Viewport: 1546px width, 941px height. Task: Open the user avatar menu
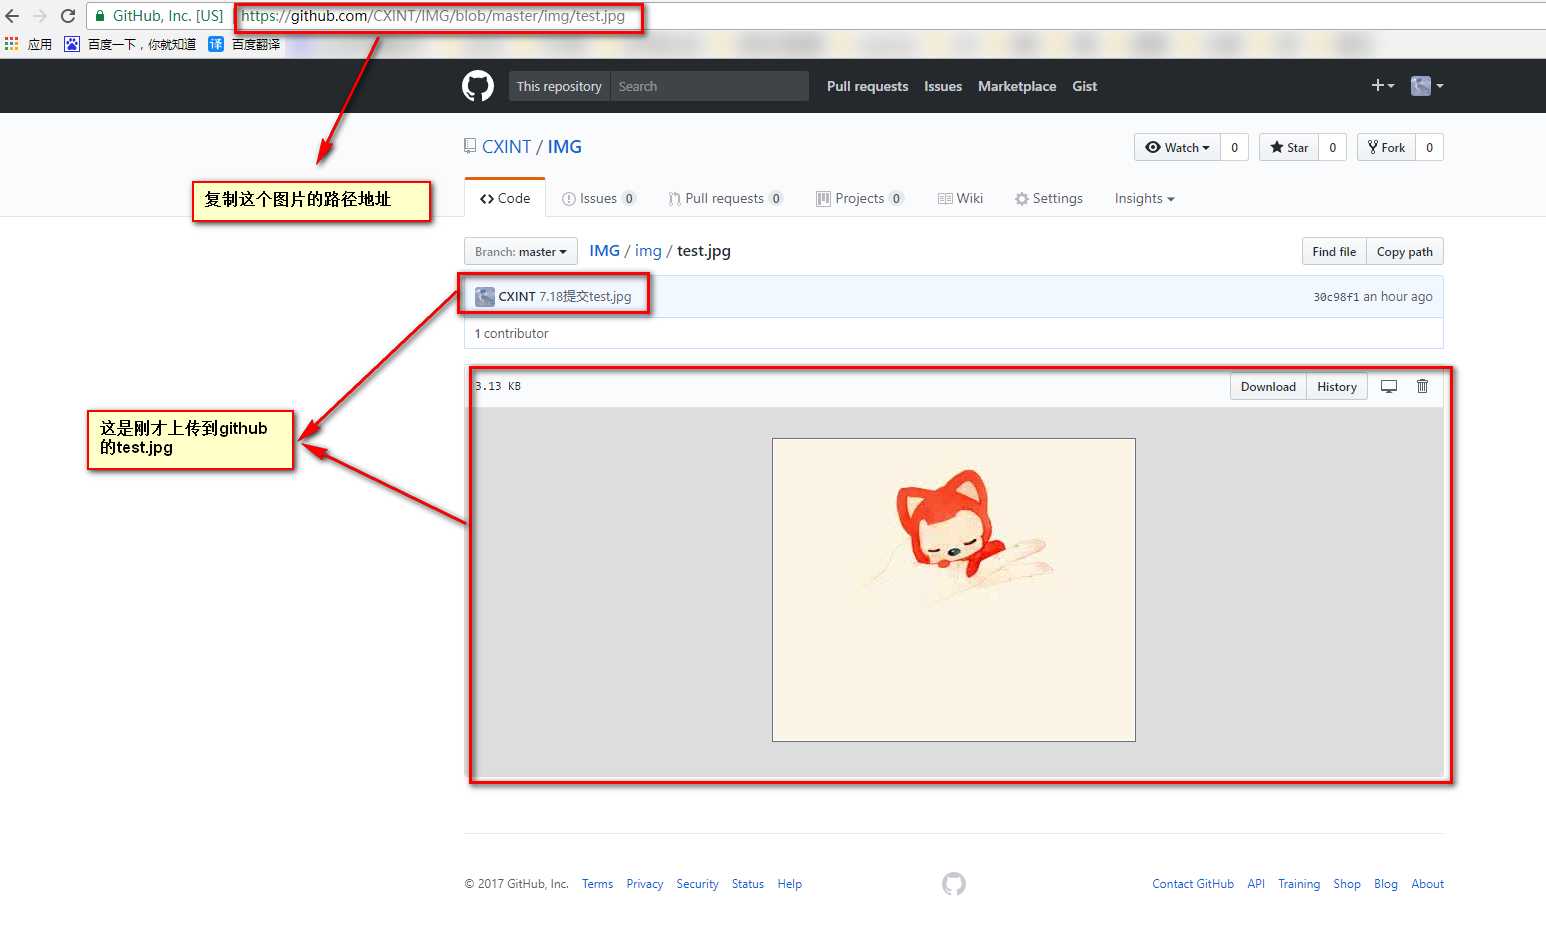1427,86
